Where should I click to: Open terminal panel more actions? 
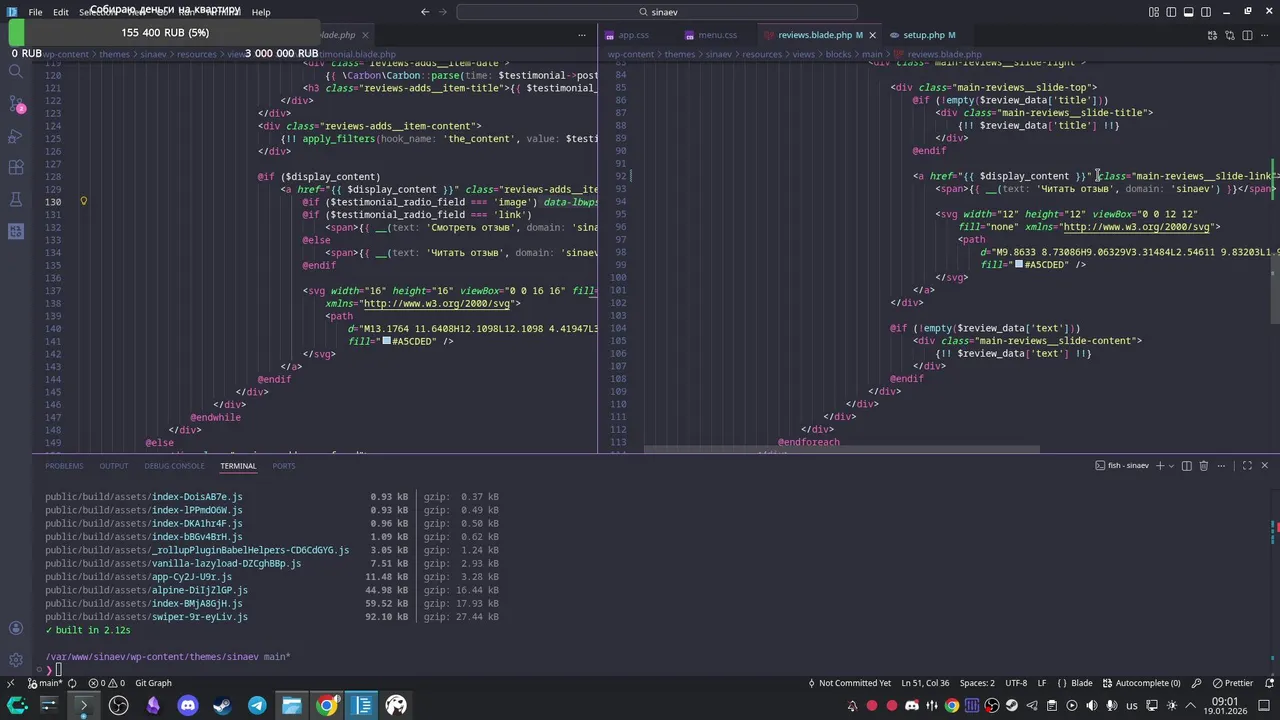pos(1221,466)
